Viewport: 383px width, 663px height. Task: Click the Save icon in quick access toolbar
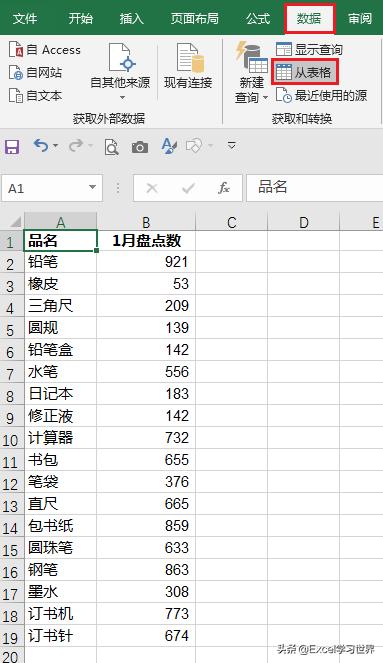(12, 147)
